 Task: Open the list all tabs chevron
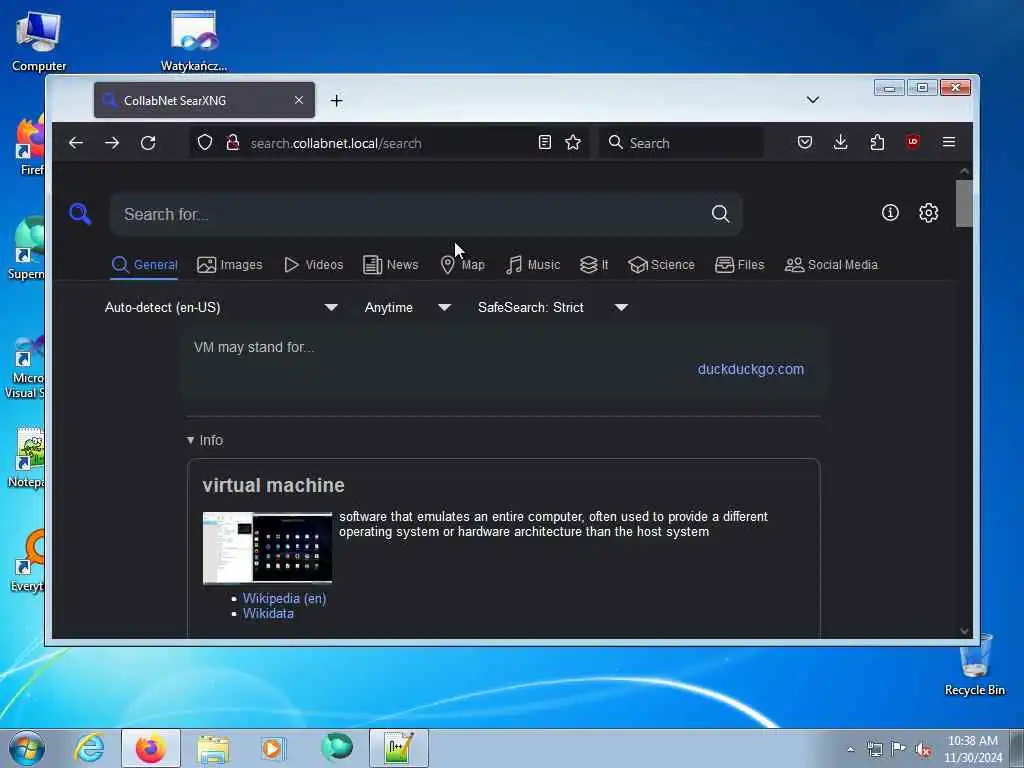(812, 99)
